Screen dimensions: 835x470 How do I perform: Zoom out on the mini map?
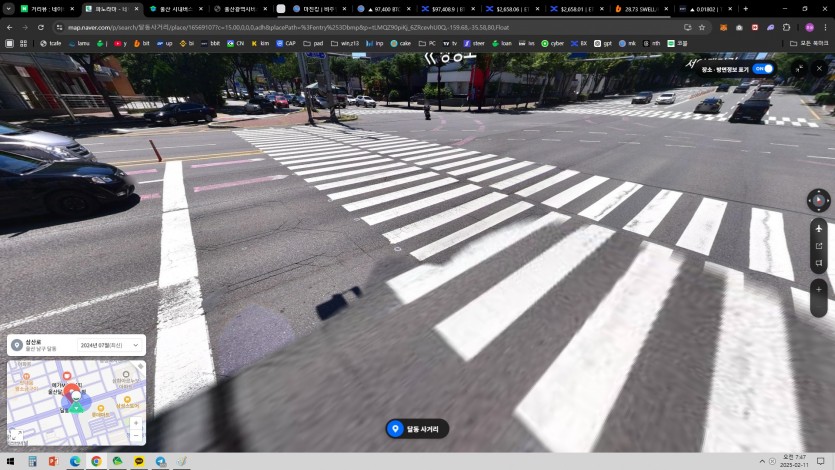click(136, 436)
